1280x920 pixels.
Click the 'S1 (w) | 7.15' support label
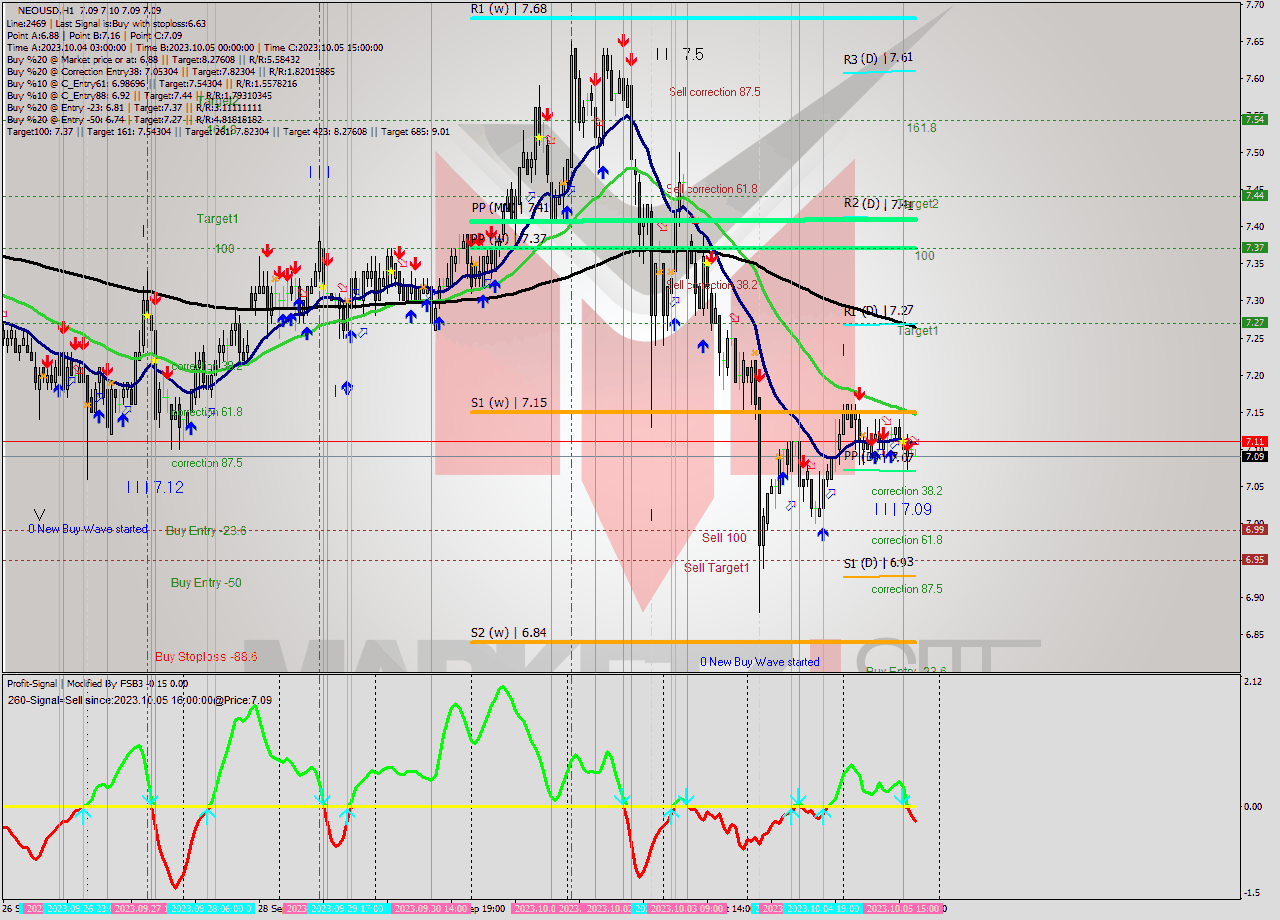(509, 403)
